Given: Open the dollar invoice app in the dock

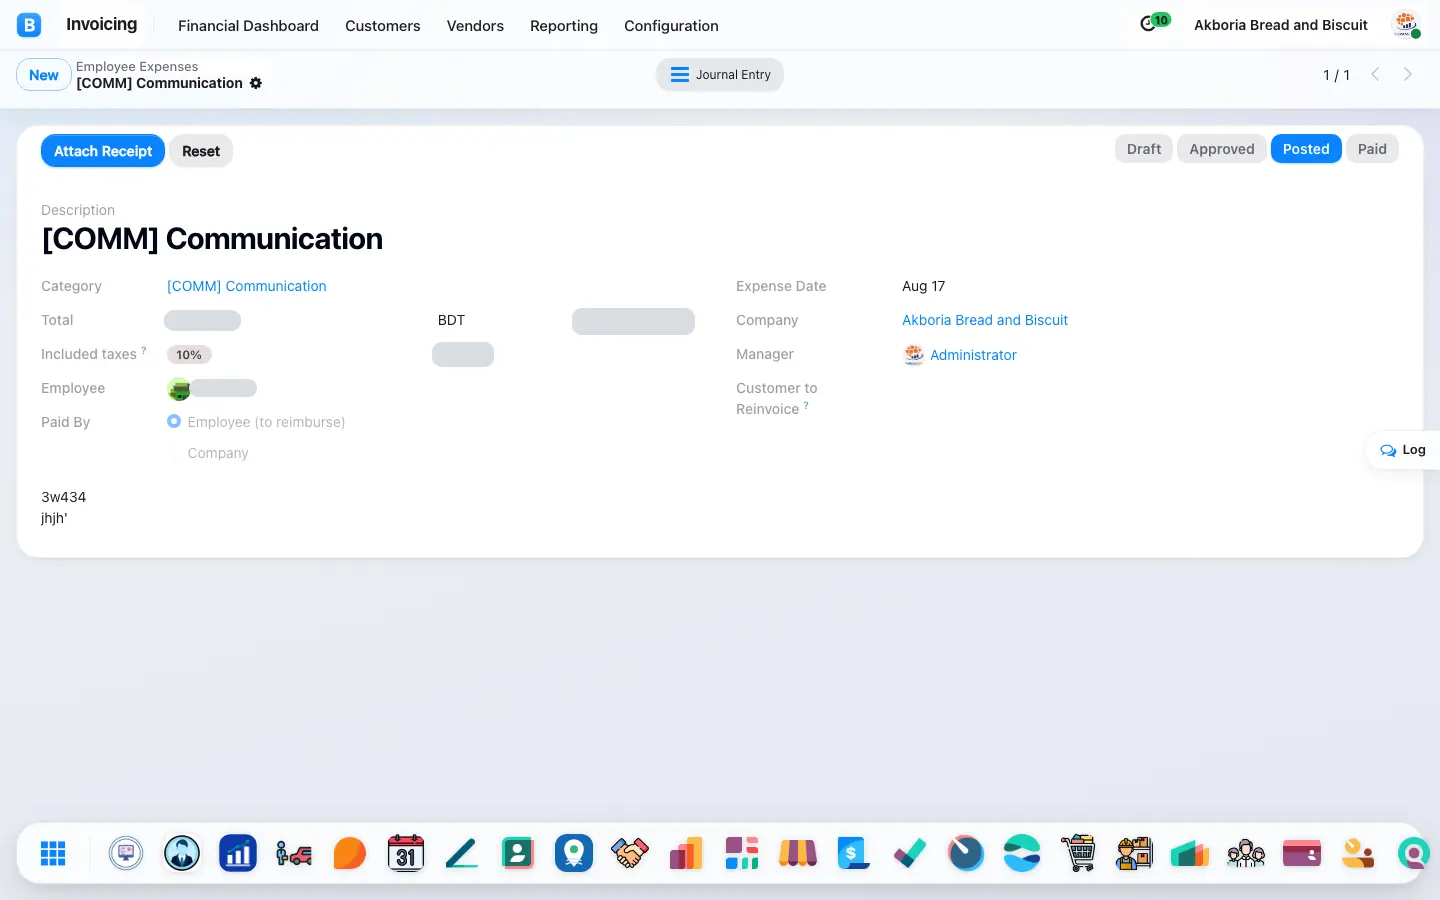Looking at the screenshot, I should [854, 853].
